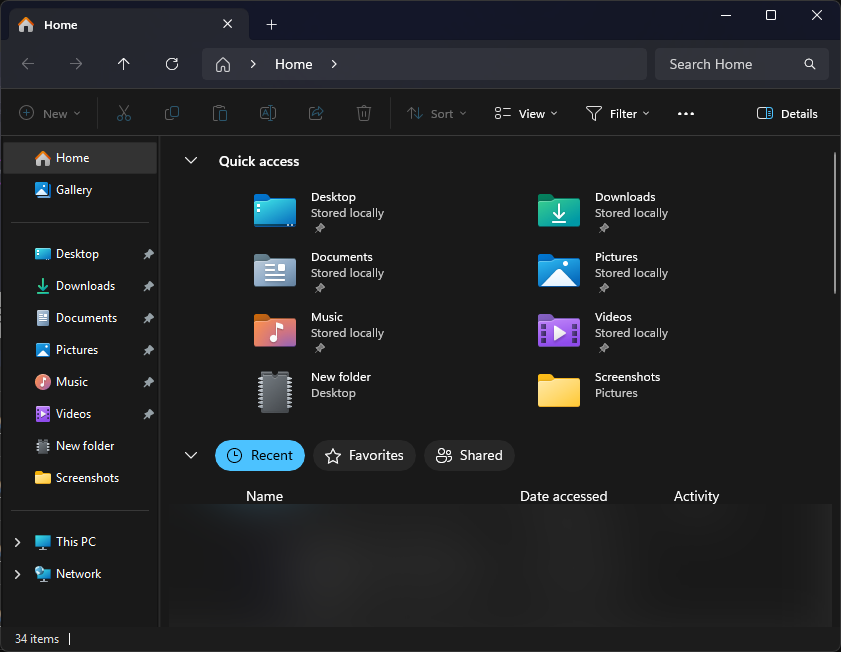Click the home icon in address bar

point(223,64)
